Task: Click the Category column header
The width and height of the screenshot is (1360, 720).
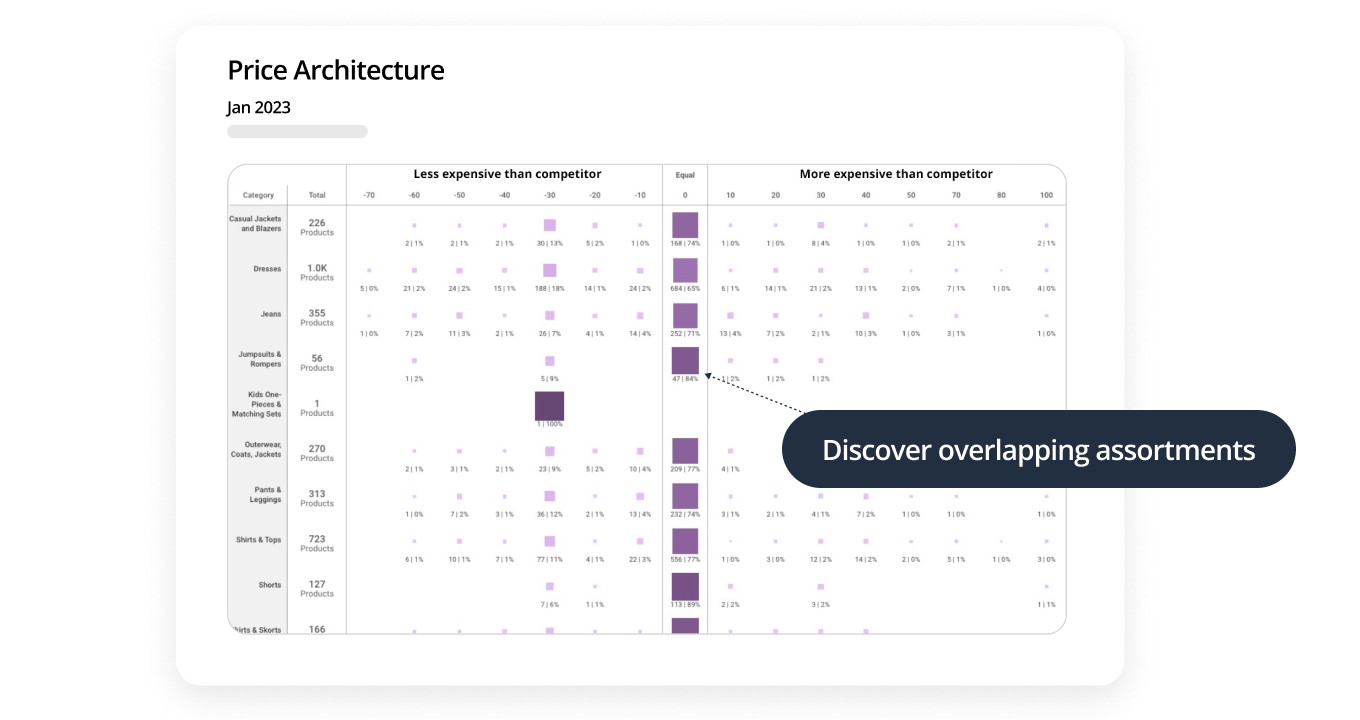Action: pos(258,195)
